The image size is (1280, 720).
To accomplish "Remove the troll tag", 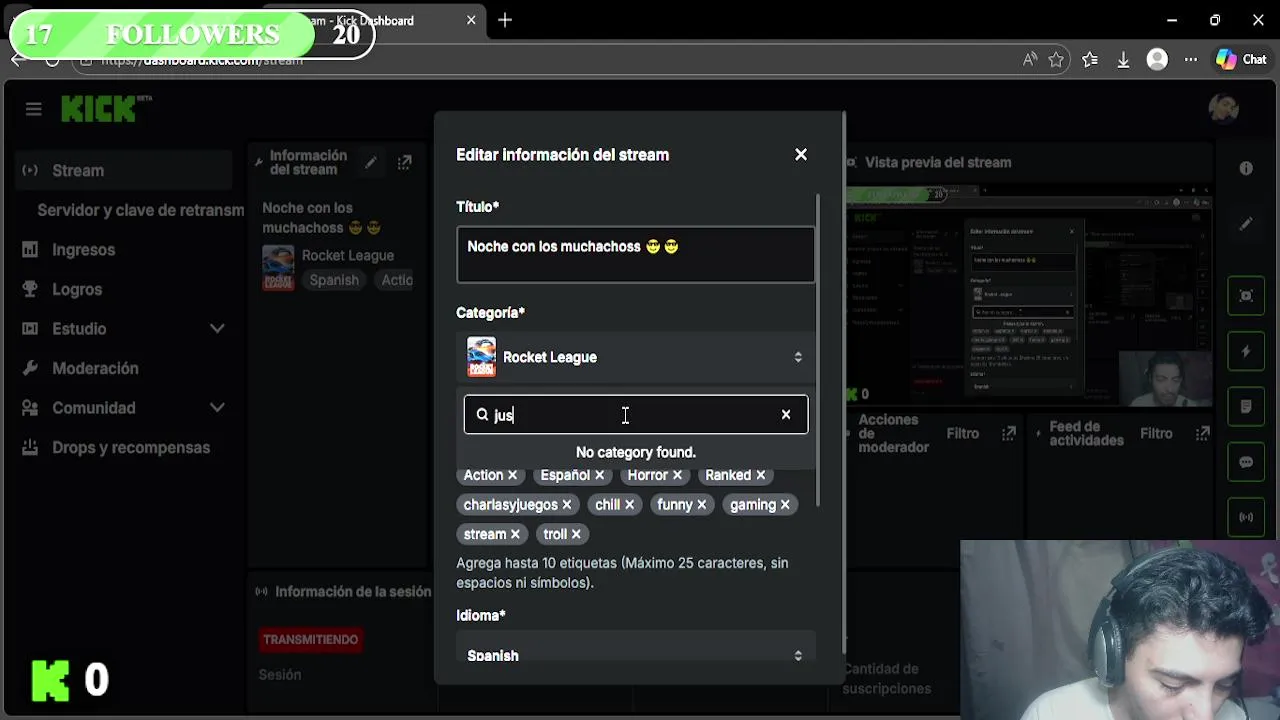I will [576, 534].
